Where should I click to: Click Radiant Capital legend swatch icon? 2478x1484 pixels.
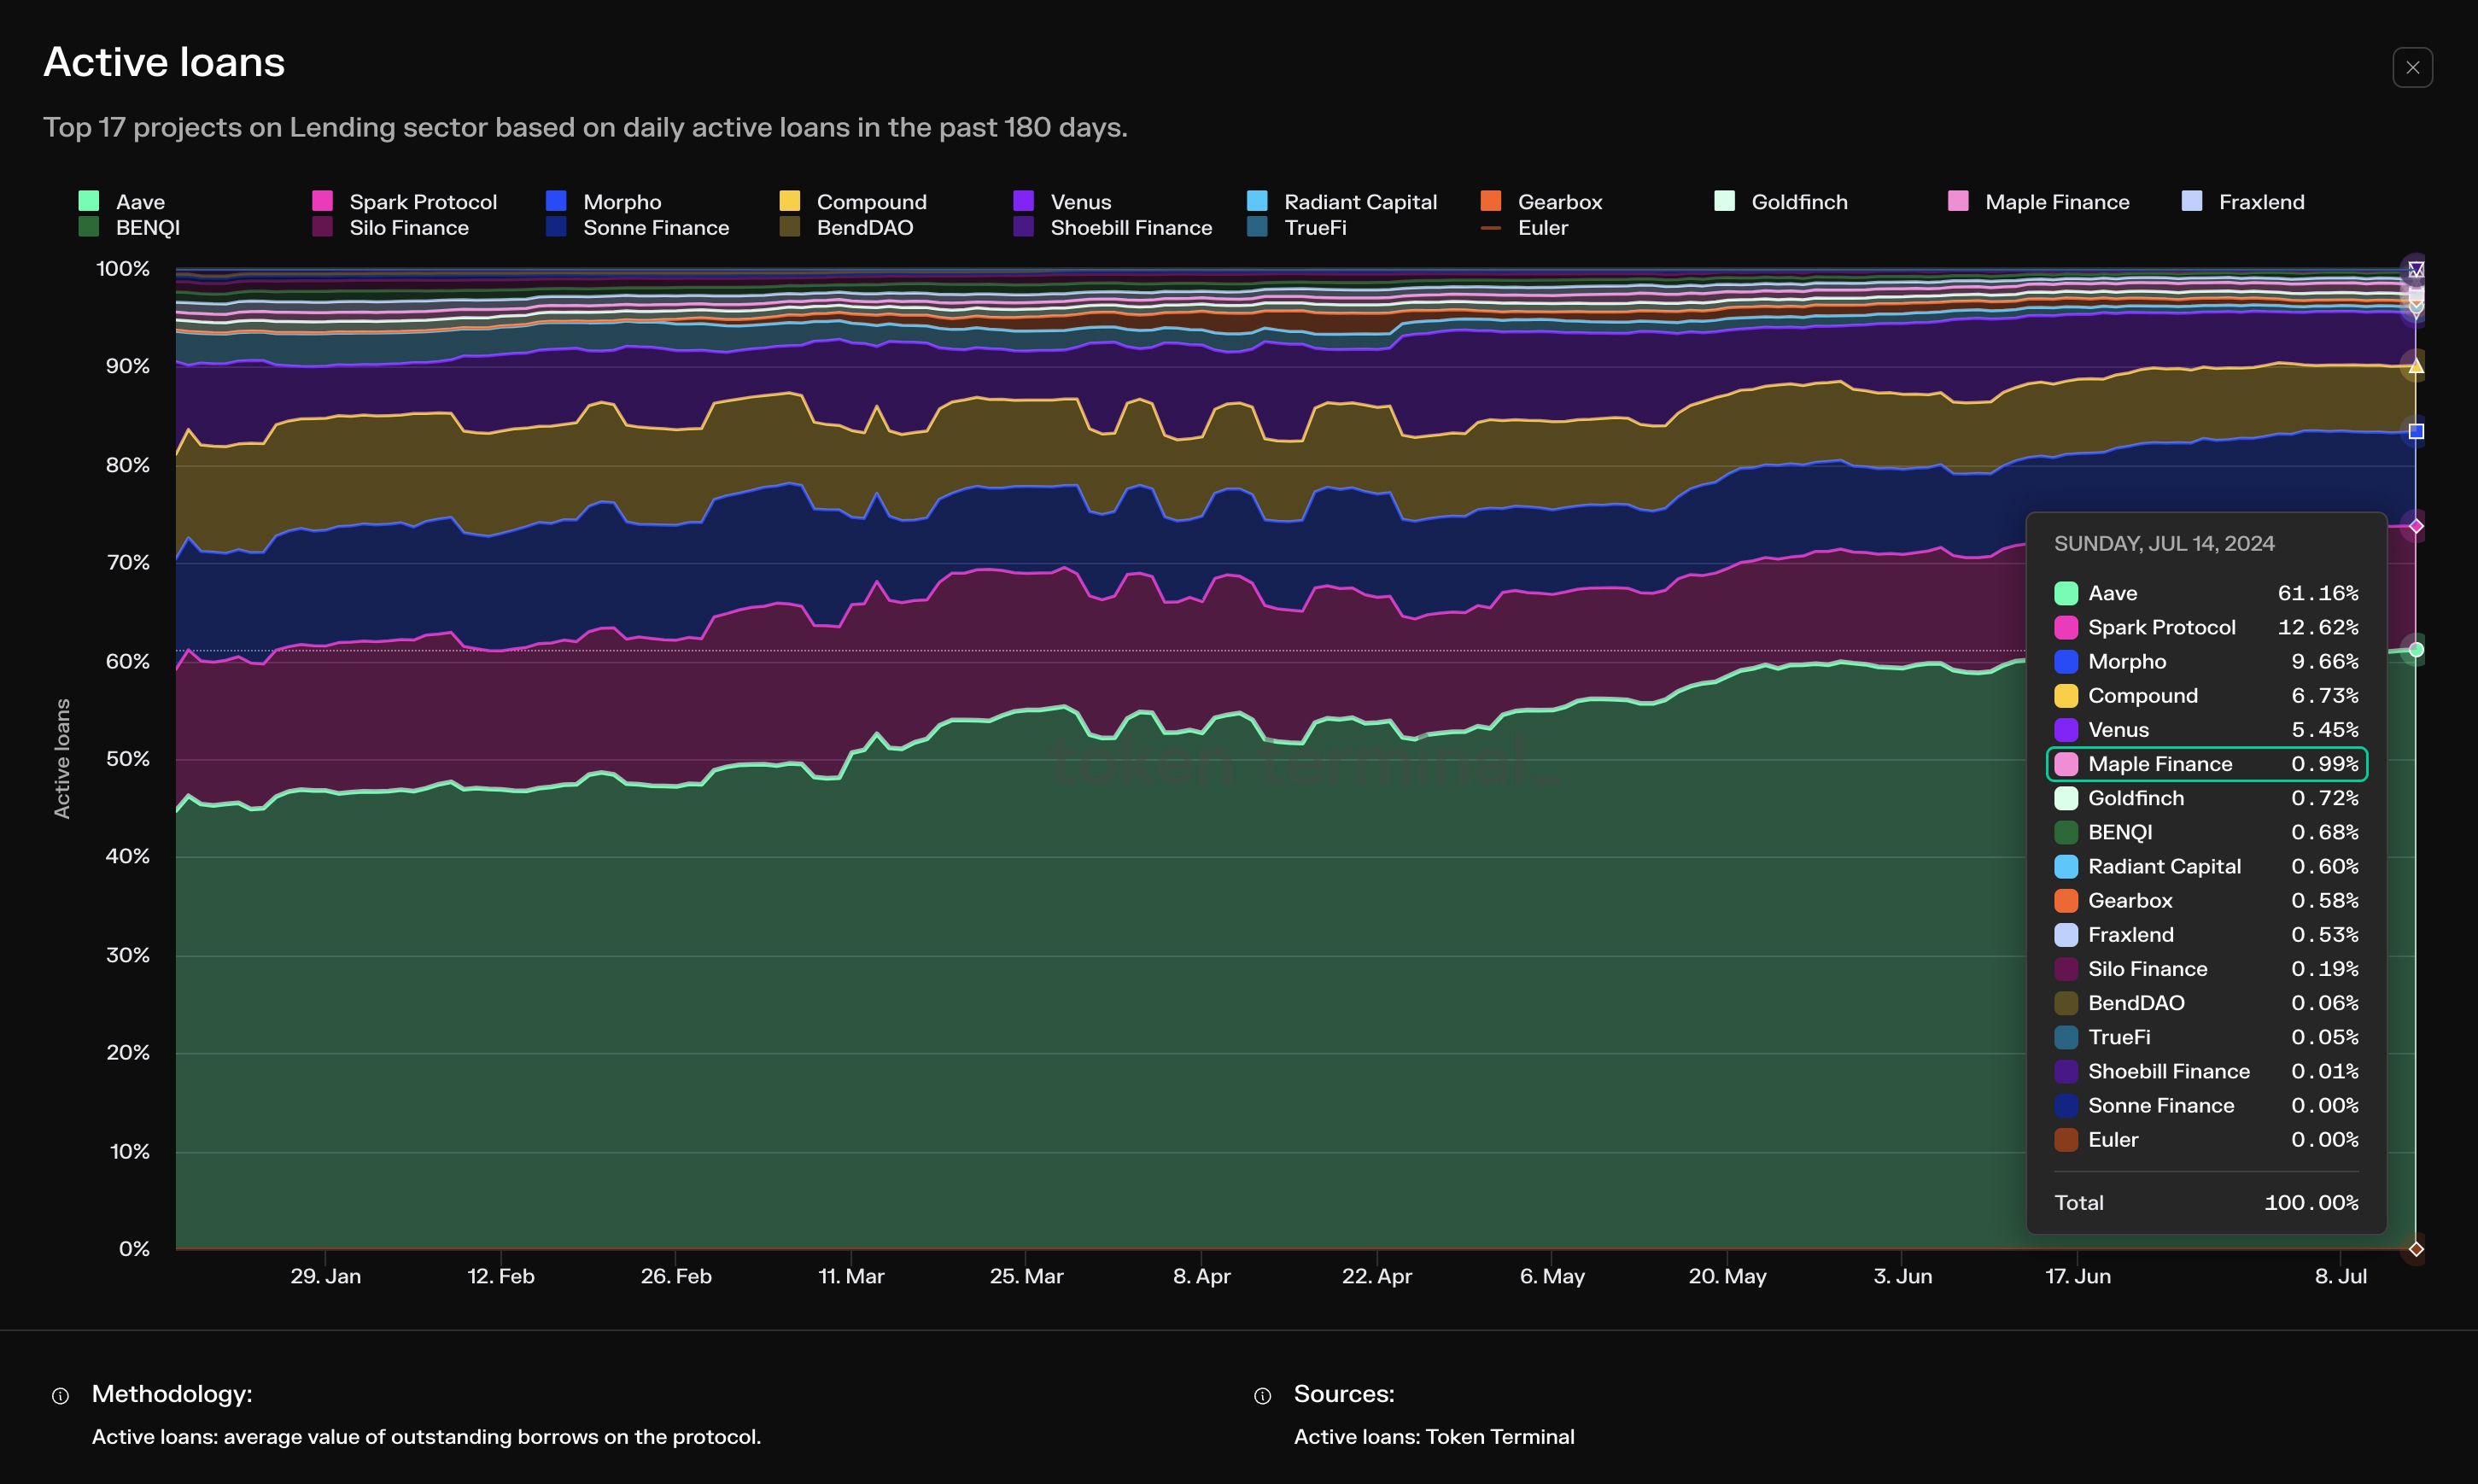pos(1257,201)
